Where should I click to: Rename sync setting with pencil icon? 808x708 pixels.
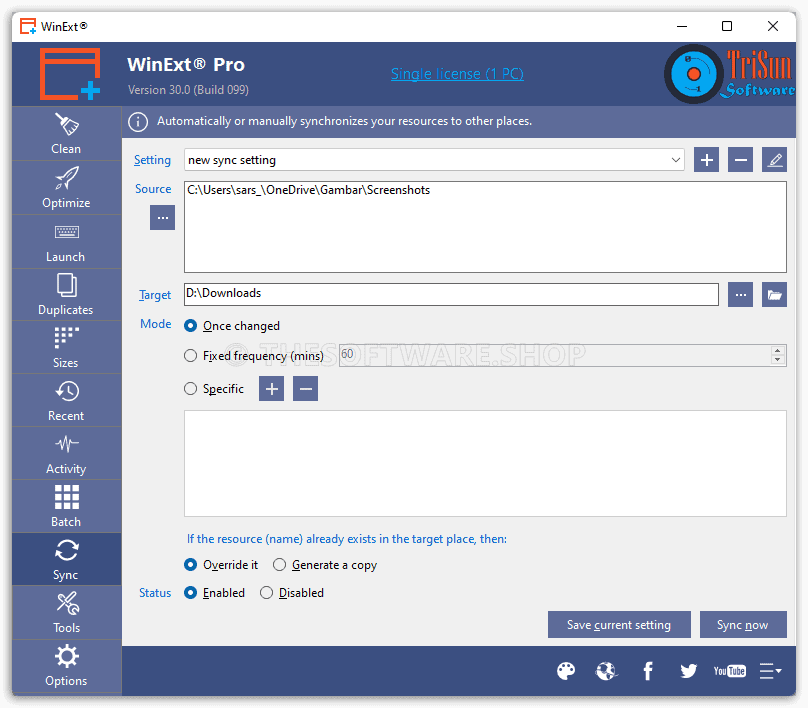774,160
